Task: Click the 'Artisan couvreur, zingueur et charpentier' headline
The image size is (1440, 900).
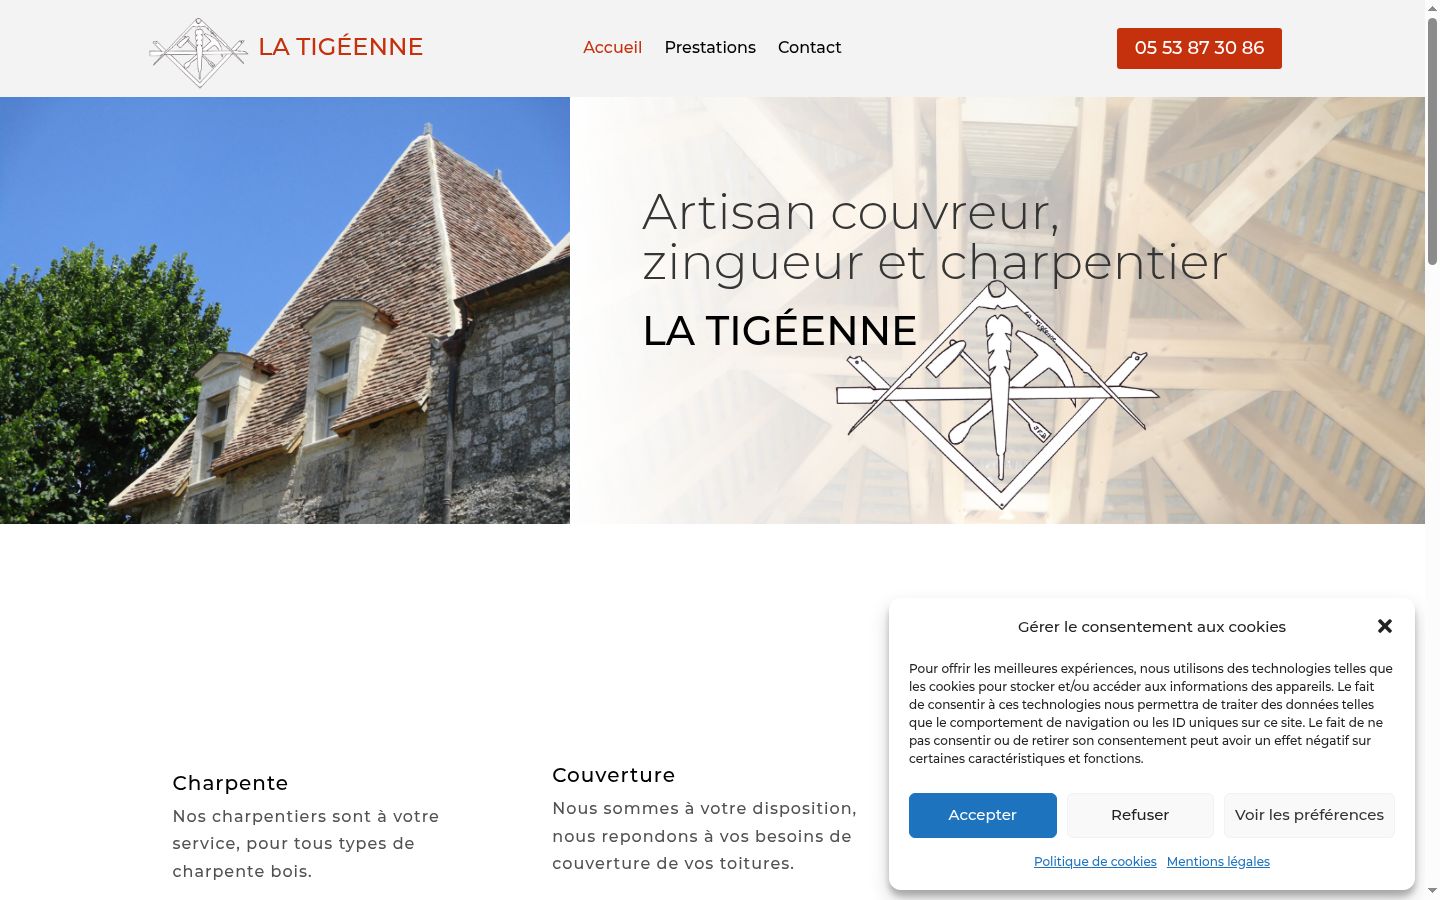Action: (x=935, y=237)
